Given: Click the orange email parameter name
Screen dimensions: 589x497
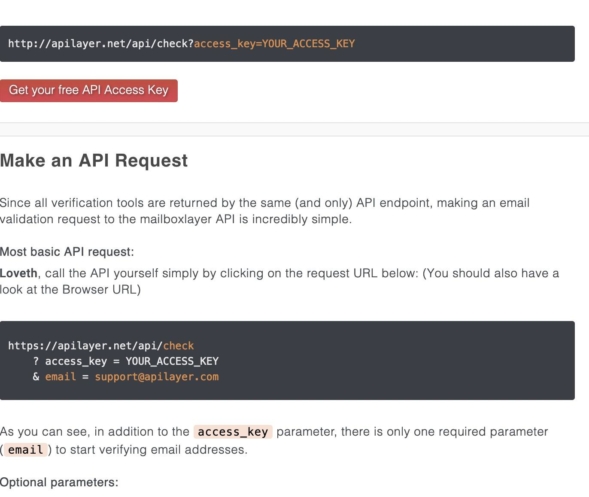Looking at the screenshot, I should pyautogui.click(x=60, y=376).
